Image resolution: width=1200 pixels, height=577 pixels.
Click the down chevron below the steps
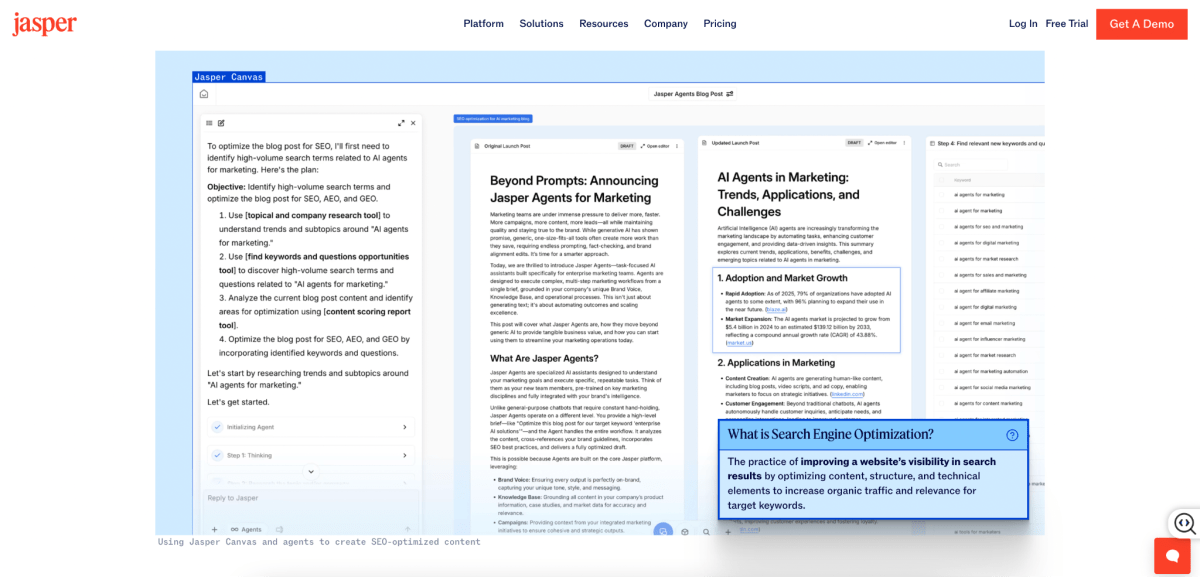point(311,471)
